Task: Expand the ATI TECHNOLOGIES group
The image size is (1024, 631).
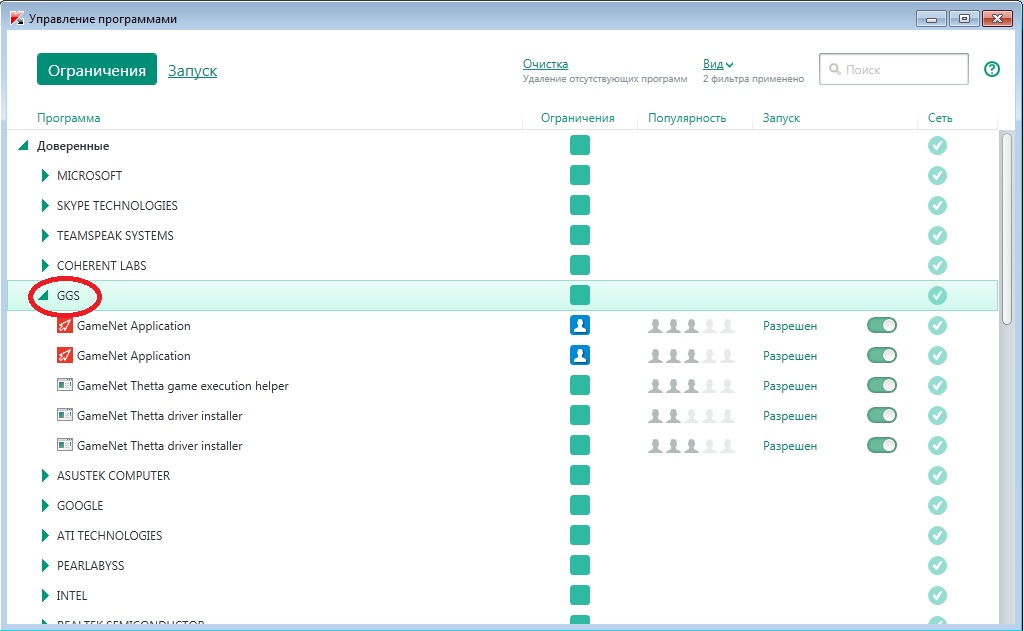Action: (x=45, y=536)
